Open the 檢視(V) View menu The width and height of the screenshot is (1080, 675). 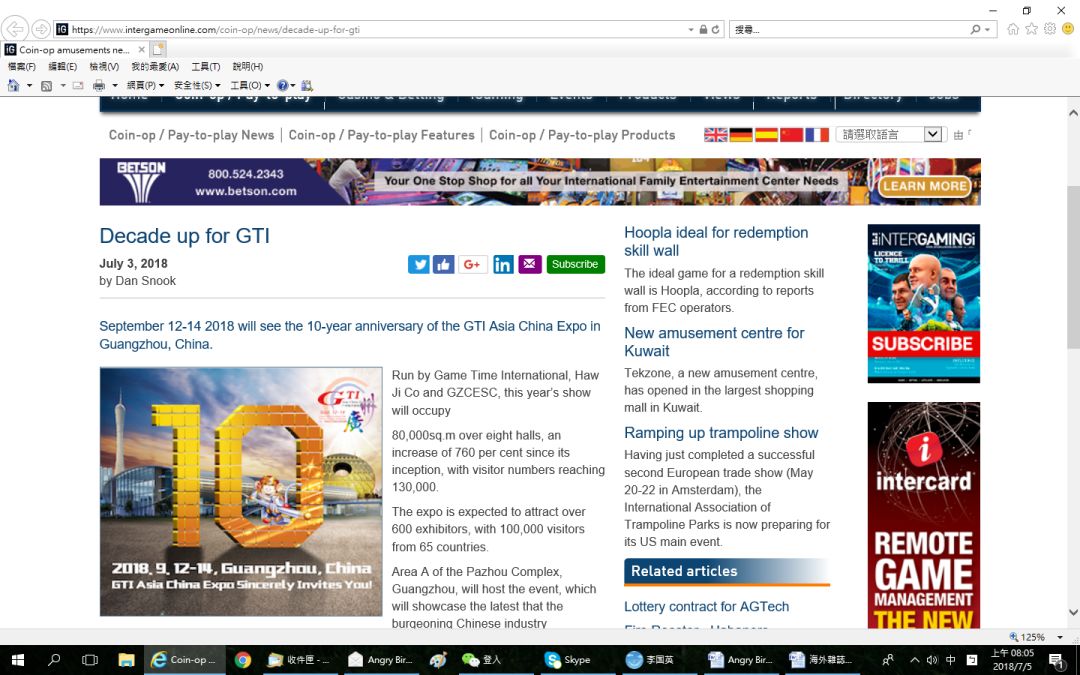click(x=104, y=67)
